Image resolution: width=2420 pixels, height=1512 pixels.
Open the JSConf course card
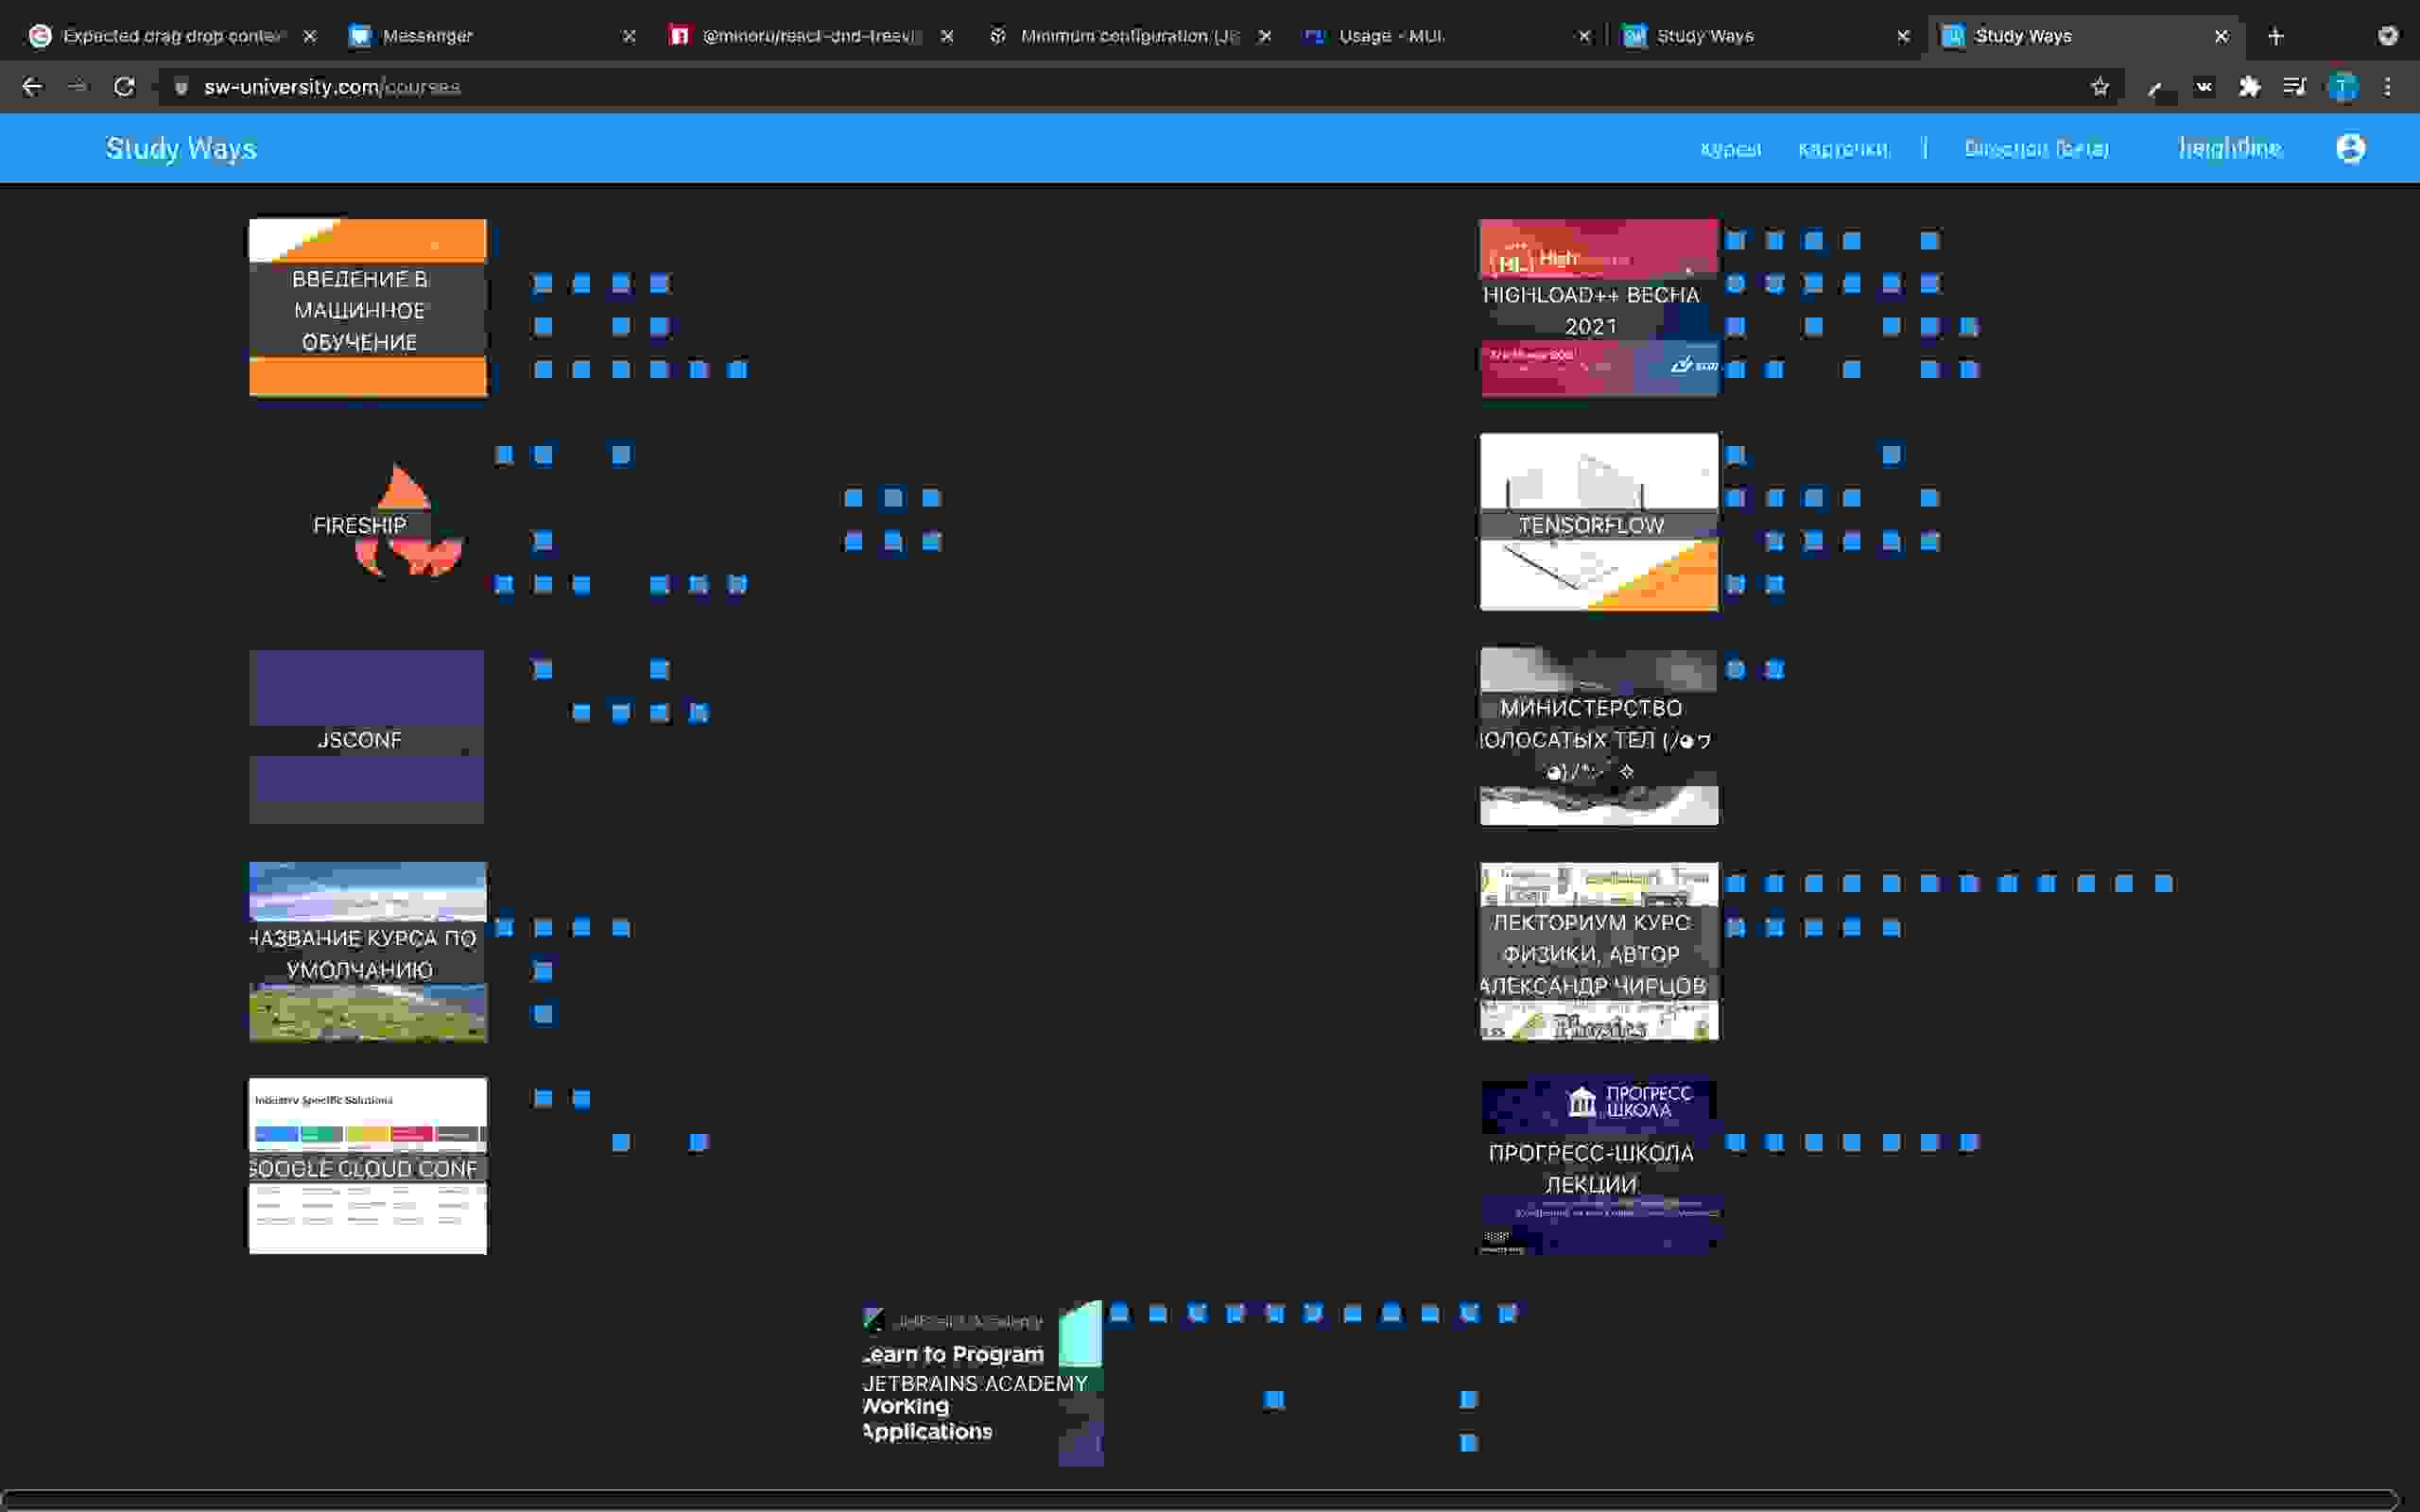[367, 737]
